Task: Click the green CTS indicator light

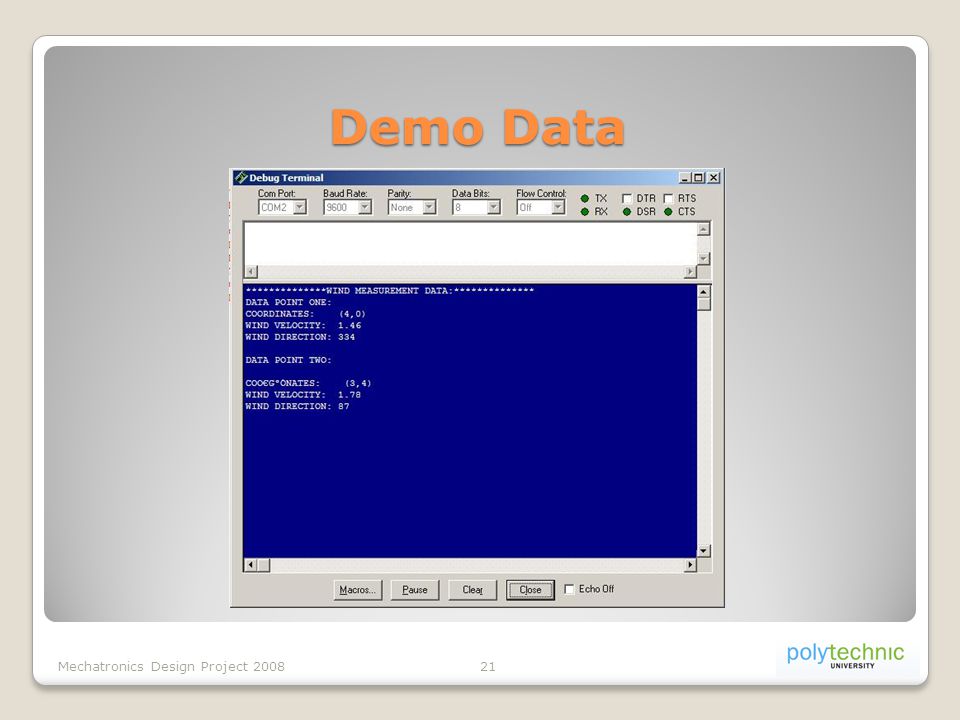Action: click(x=668, y=211)
